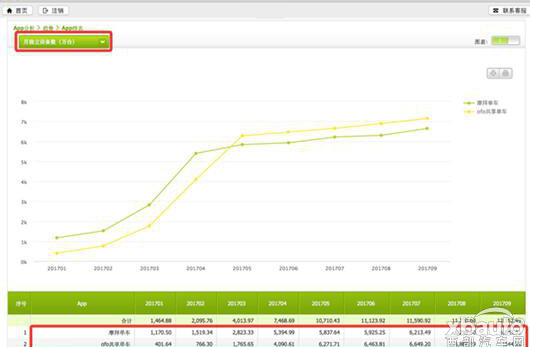Viewport: 550px width, 360px height.
Task: Click the App分析 breadcrumb link
Action: pyautogui.click(x=24, y=28)
